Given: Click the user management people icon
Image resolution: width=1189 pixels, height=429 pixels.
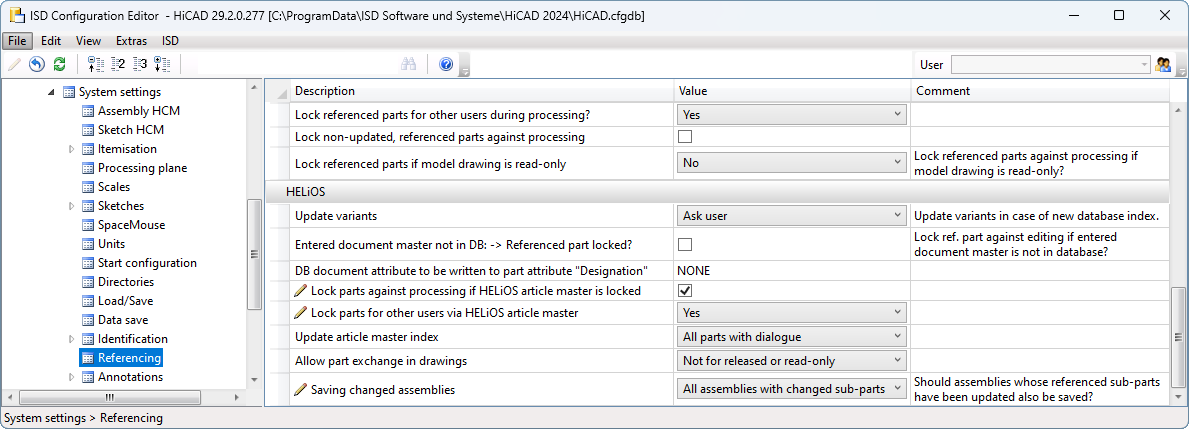Looking at the screenshot, I should [1162, 64].
